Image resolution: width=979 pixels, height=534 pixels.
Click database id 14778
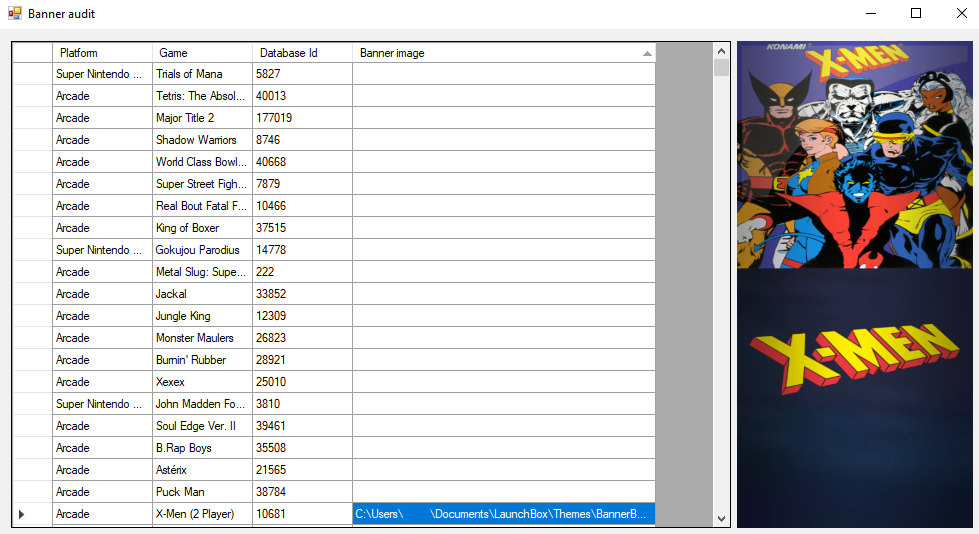click(x=302, y=250)
